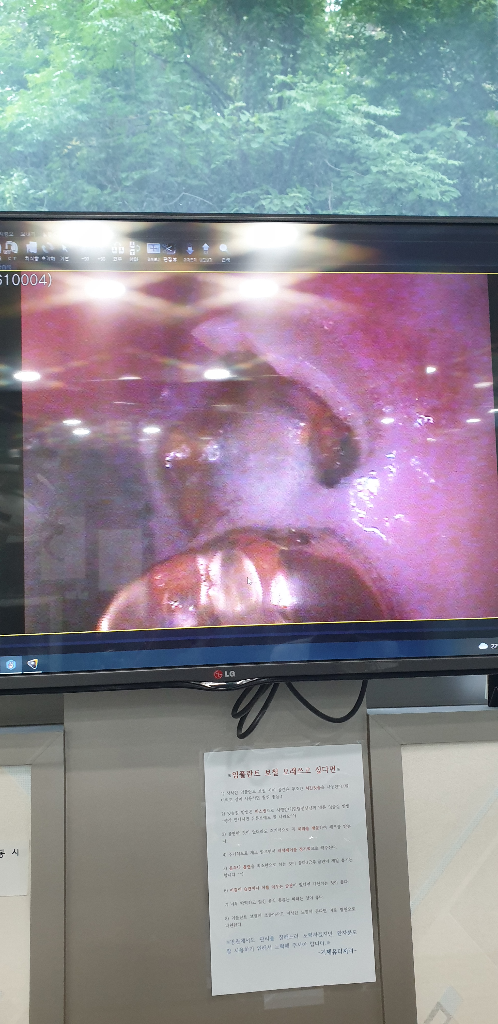Select the scissors edit toolbar icon

pos(168,248)
